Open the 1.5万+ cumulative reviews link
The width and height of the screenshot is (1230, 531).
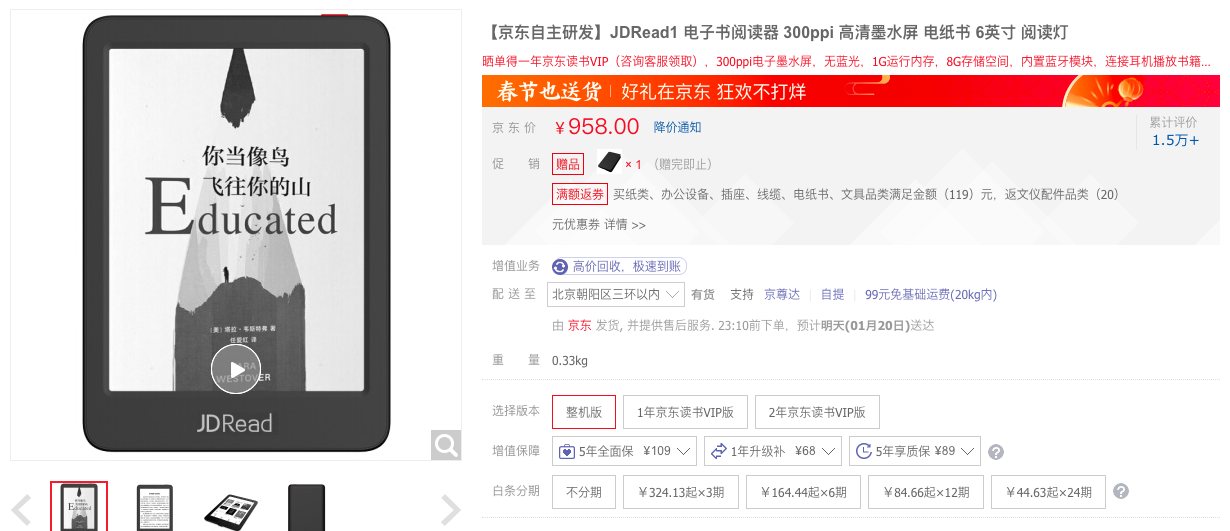[x=1175, y=140]
